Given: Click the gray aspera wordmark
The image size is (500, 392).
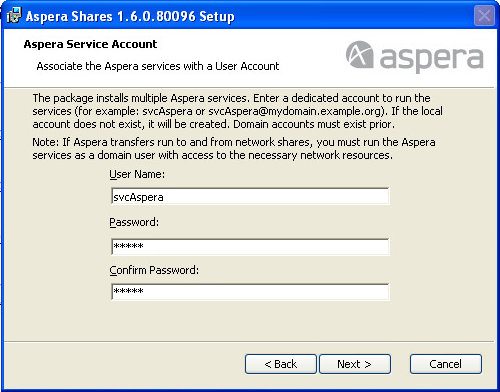Looking at the screenshot, I should (x=432, y=58).
